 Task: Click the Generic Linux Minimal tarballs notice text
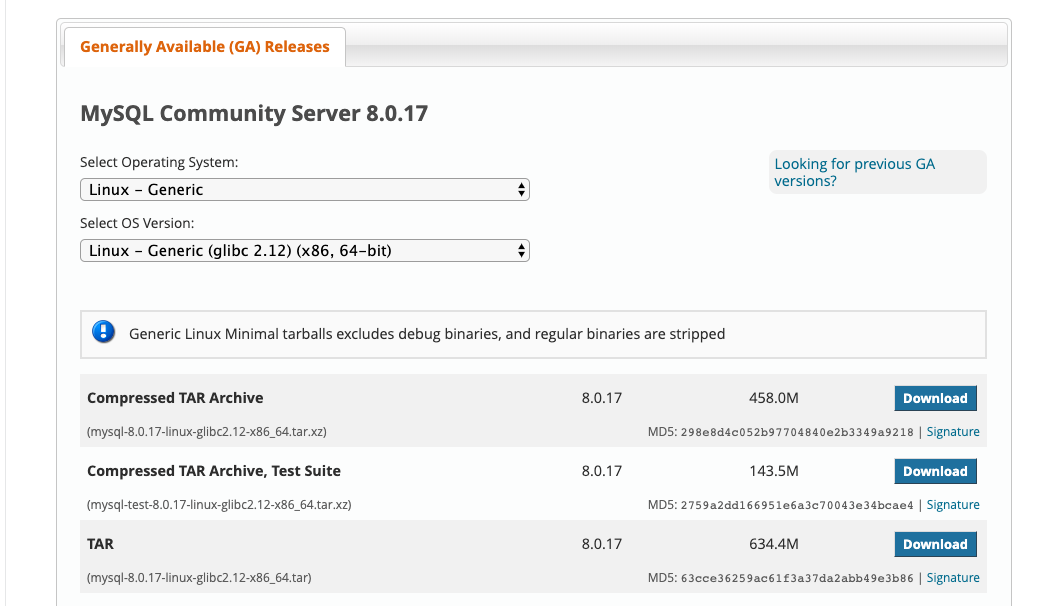[427, 334]
